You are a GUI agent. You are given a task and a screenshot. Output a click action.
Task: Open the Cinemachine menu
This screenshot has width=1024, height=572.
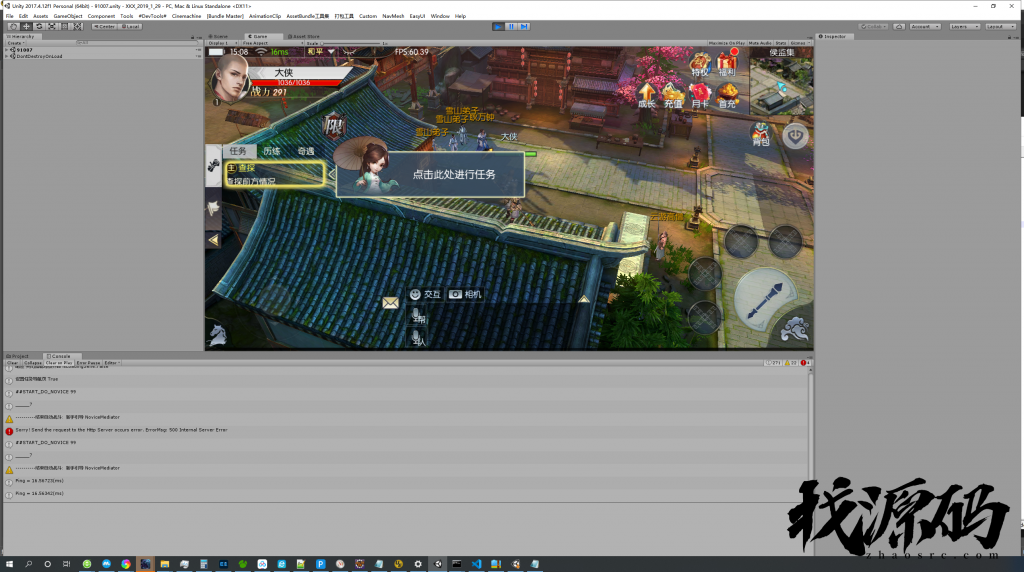(186, 16)
